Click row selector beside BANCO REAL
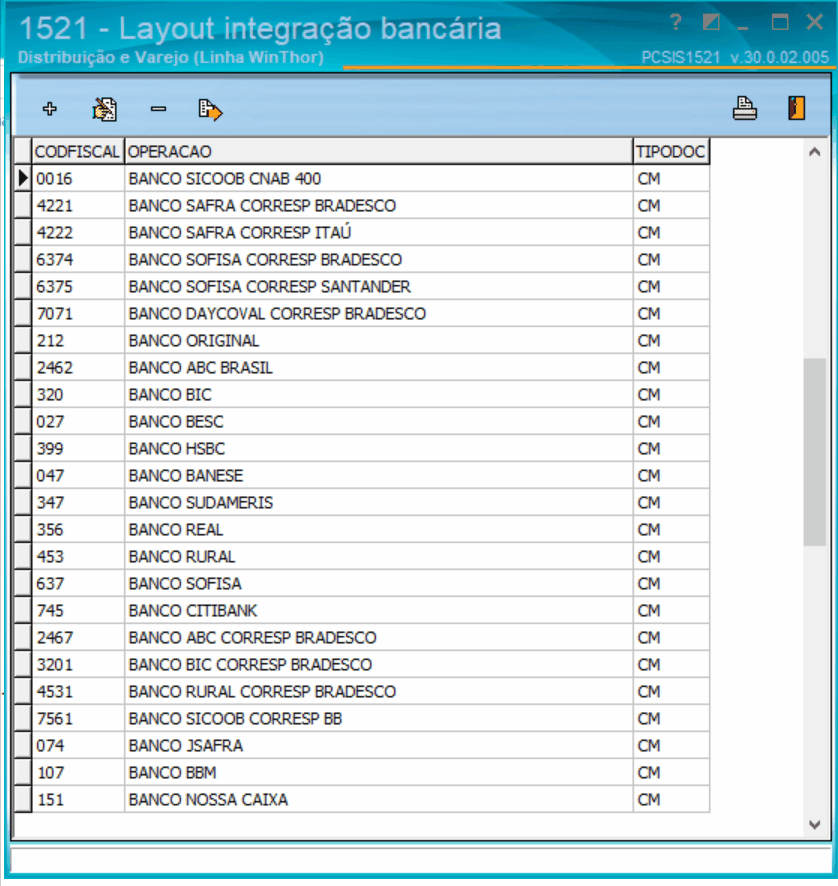 [x=23, y=529]
